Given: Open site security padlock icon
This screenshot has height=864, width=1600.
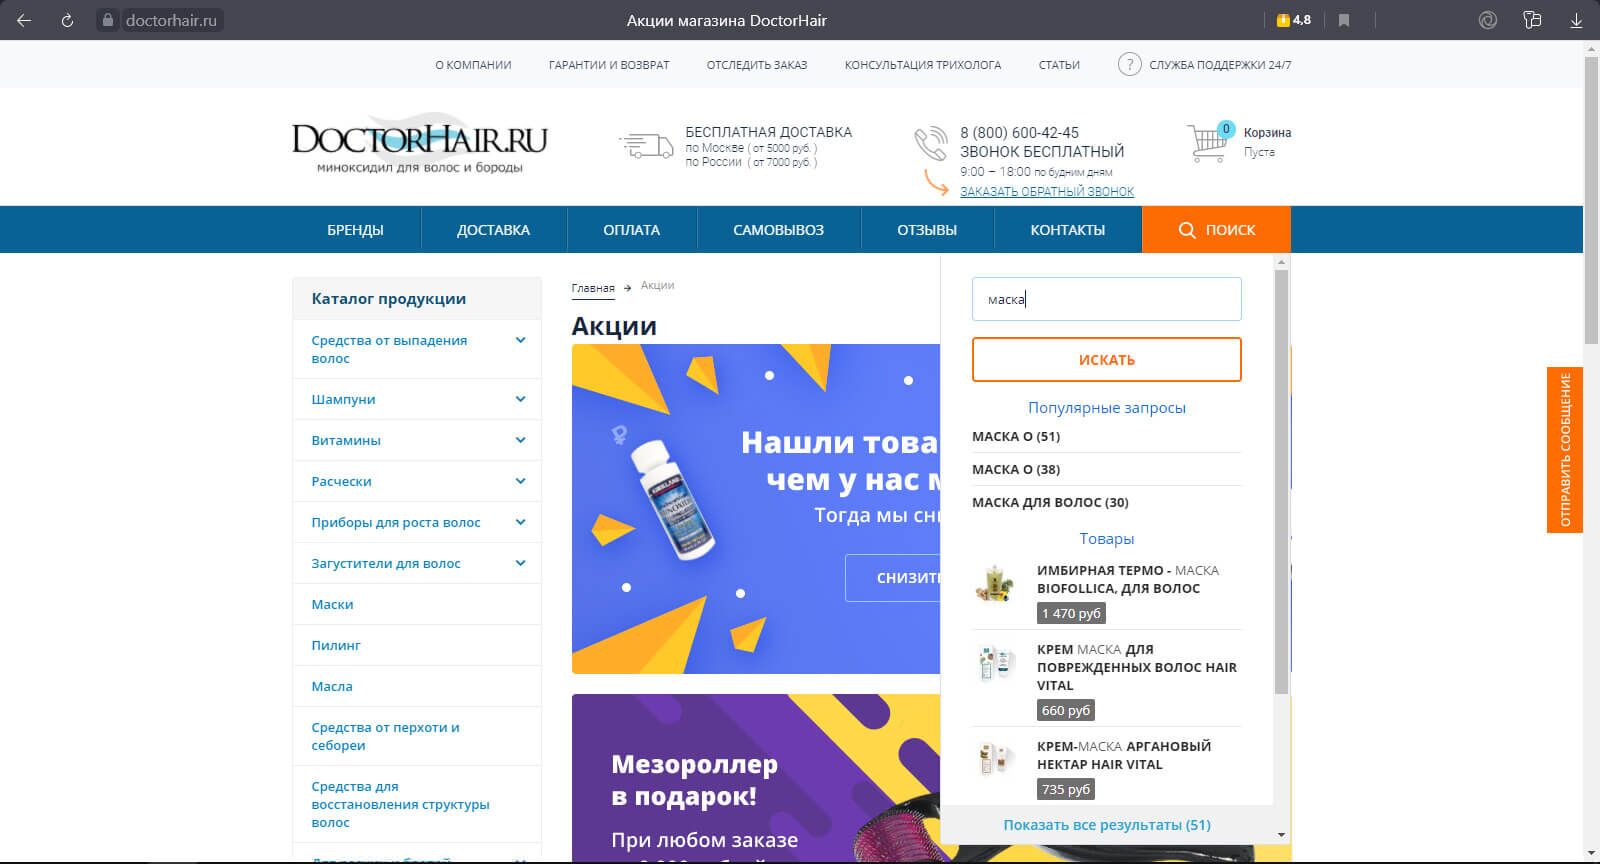Looking at the screenshot, I should 108,20.
